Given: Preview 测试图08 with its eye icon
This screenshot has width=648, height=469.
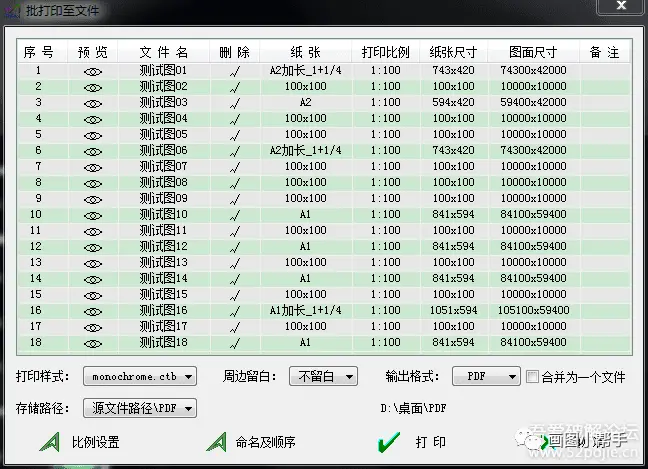Looking at the screenshot, I should coord(93,184).
